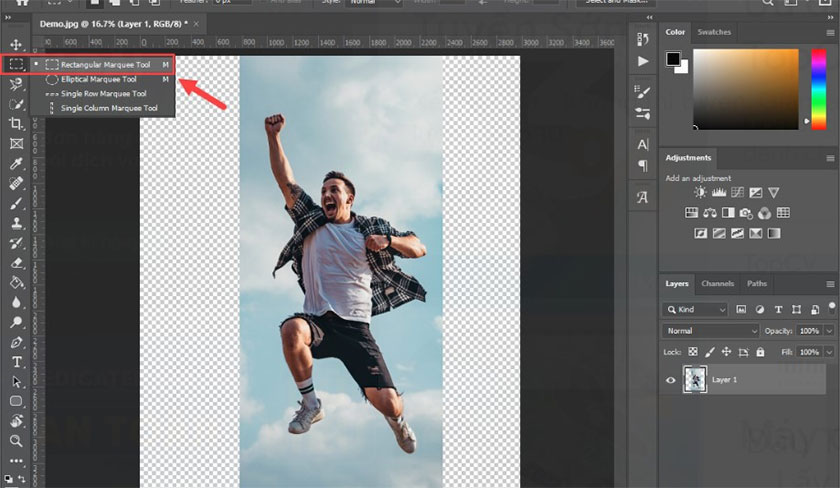Turn layer filtering on or off
The width and height of the screenshot is (840, 488).
pyautogui.click(x=832, y=307)
